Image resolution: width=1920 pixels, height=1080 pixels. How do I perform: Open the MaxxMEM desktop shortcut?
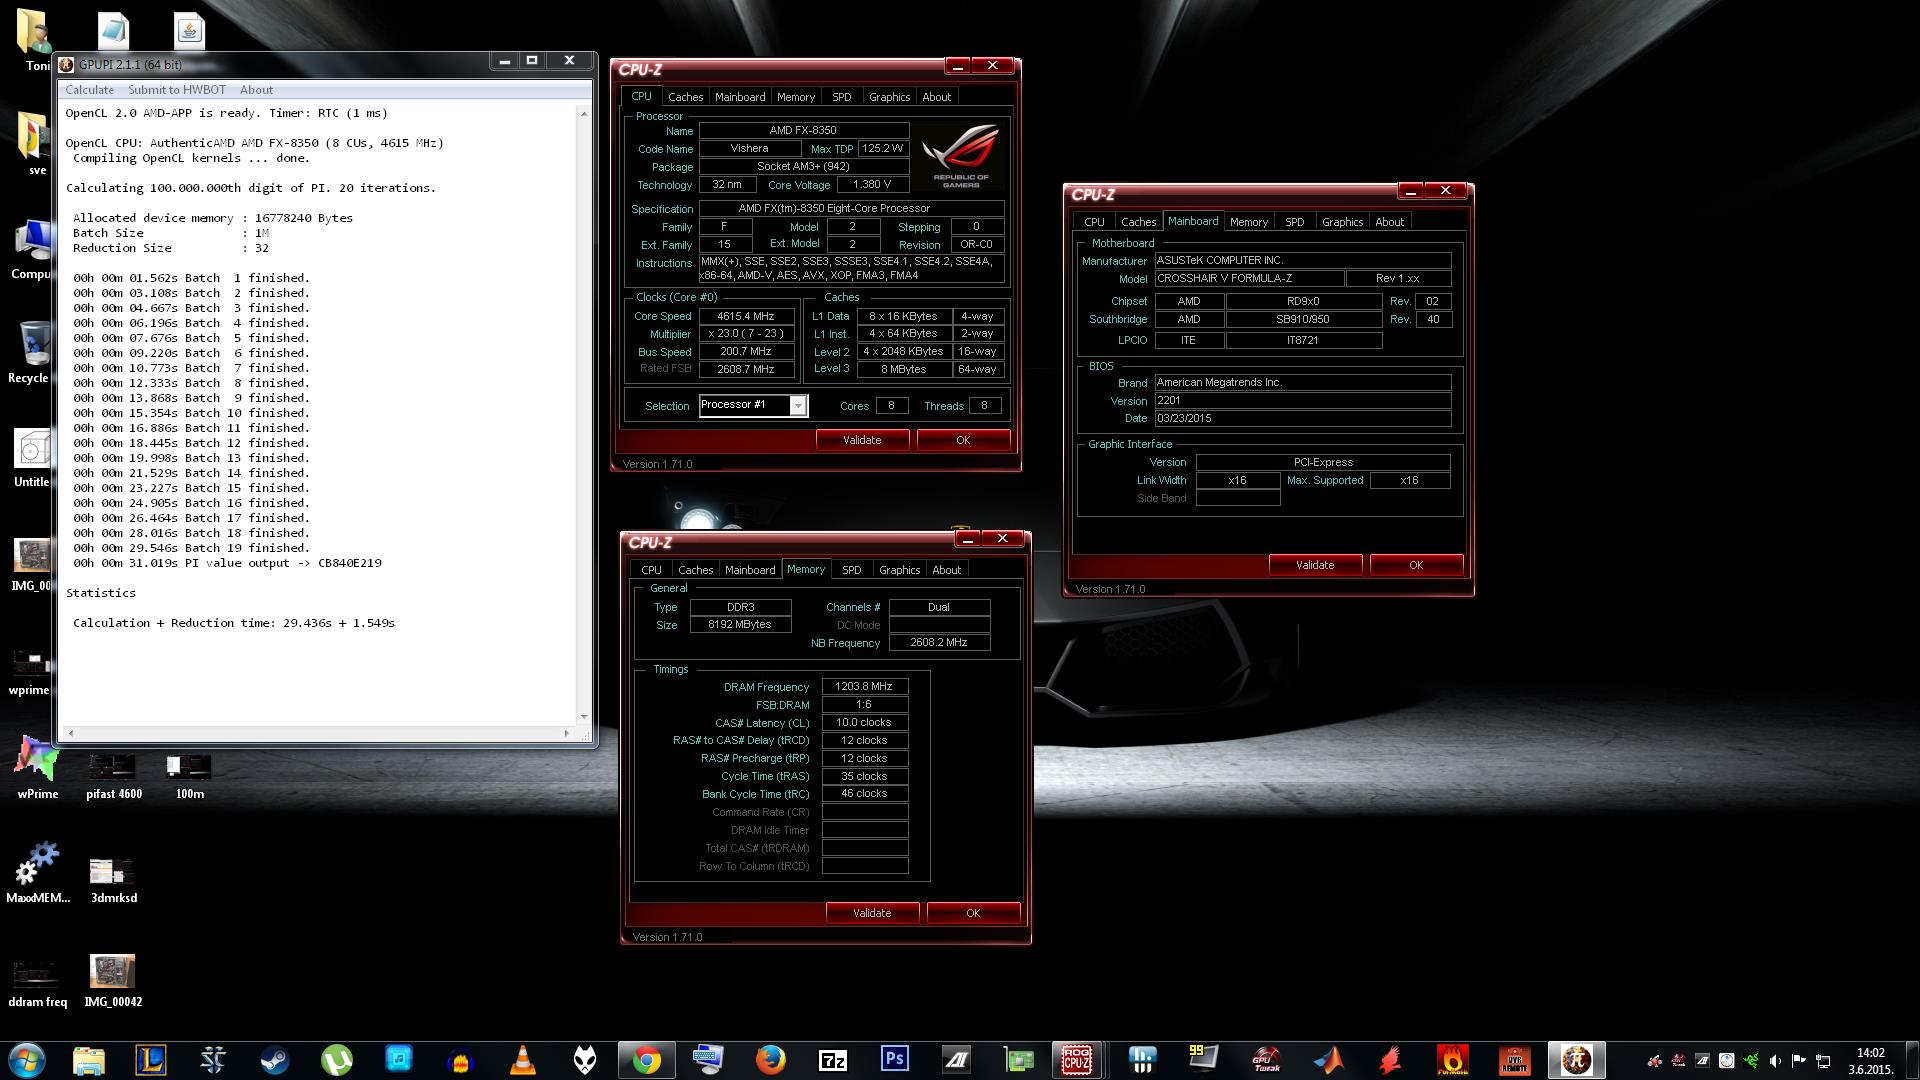(38, 872)
